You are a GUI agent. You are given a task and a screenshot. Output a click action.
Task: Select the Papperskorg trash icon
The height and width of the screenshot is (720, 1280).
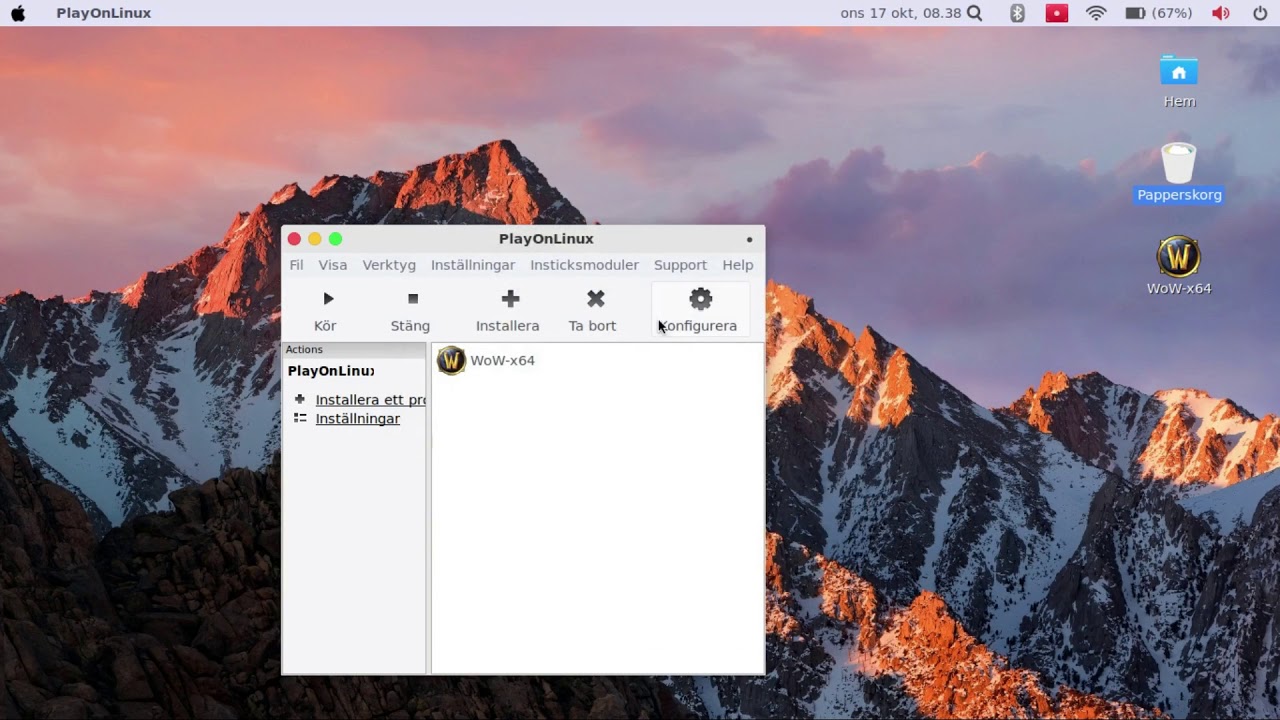click(x=1179, y=164)
